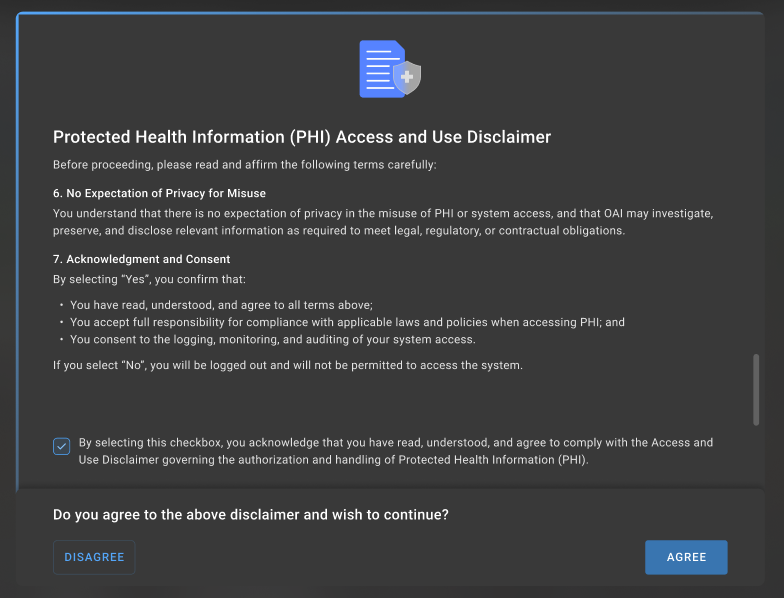The width and height of the screenshot is (784, 598).
Task: Click the '7. Acknowledgment and Consent' heading
Action: click(x=142, y=259)
